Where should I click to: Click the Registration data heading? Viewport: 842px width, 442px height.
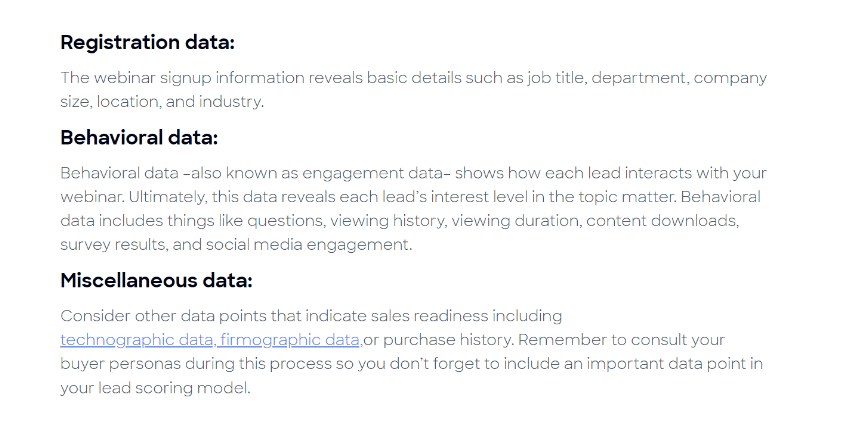[x=147, y=42]
